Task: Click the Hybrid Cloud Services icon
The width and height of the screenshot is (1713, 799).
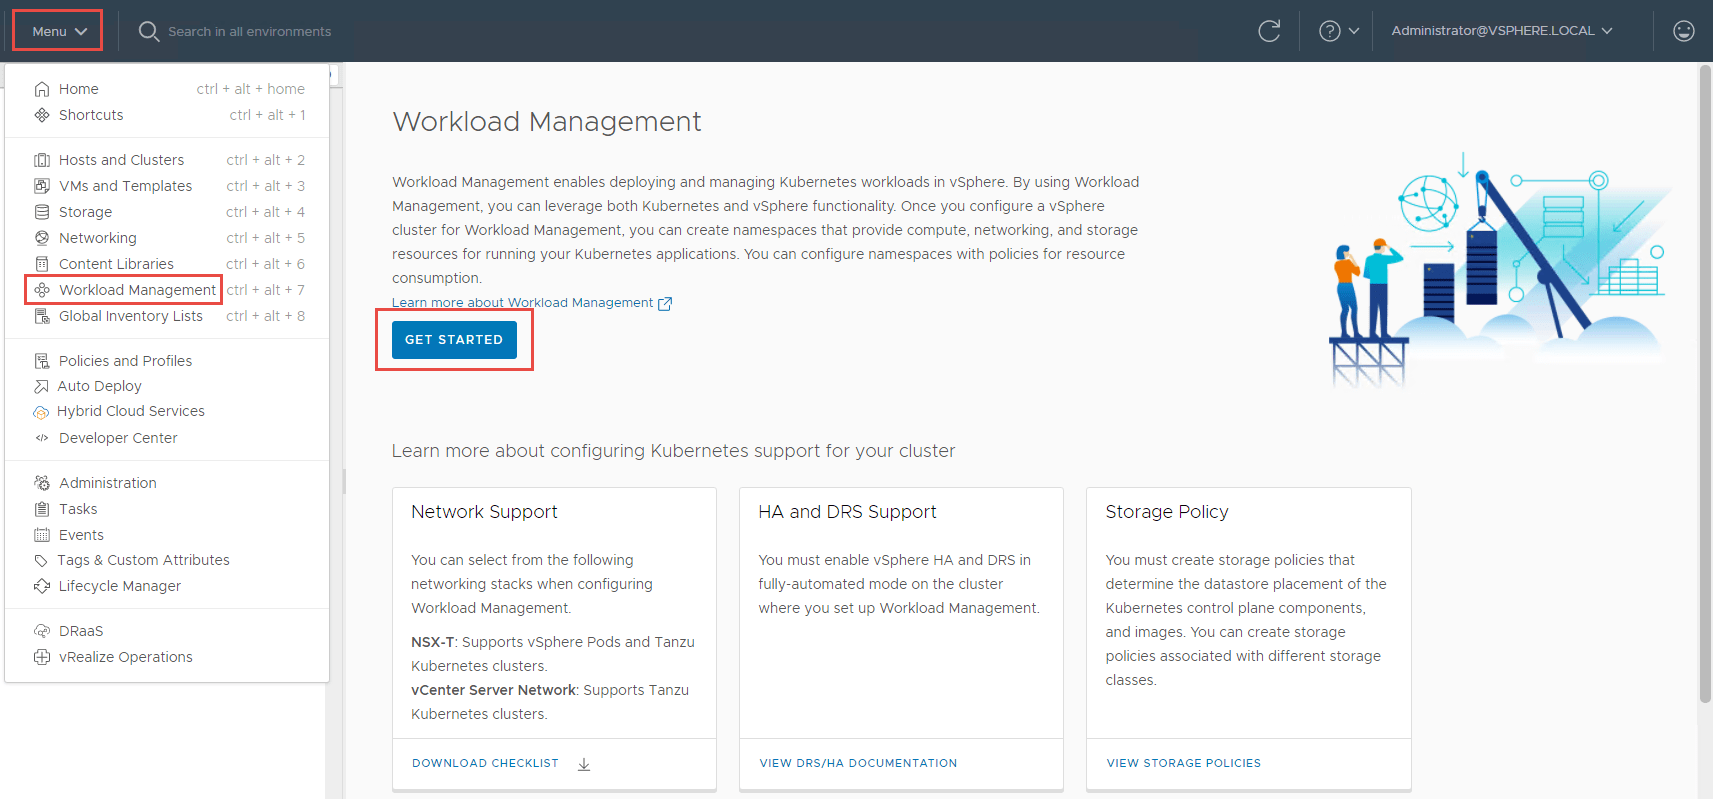Action: coord(41,412)
